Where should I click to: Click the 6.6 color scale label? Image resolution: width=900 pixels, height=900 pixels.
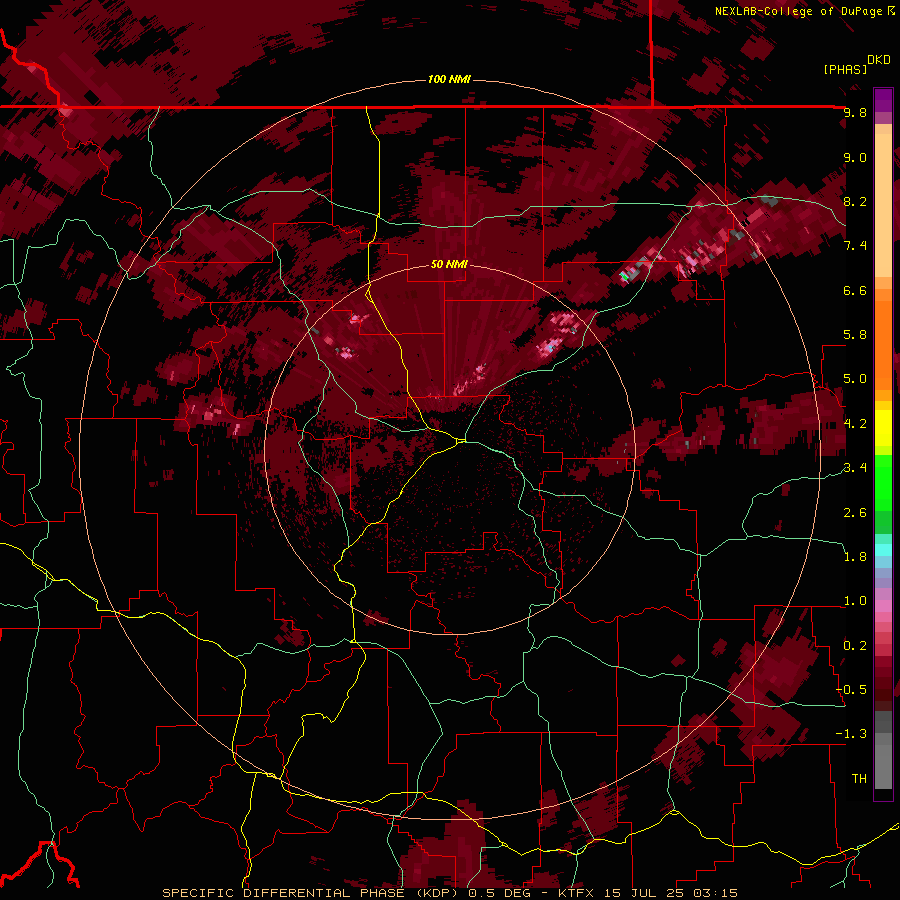(855, 290)
